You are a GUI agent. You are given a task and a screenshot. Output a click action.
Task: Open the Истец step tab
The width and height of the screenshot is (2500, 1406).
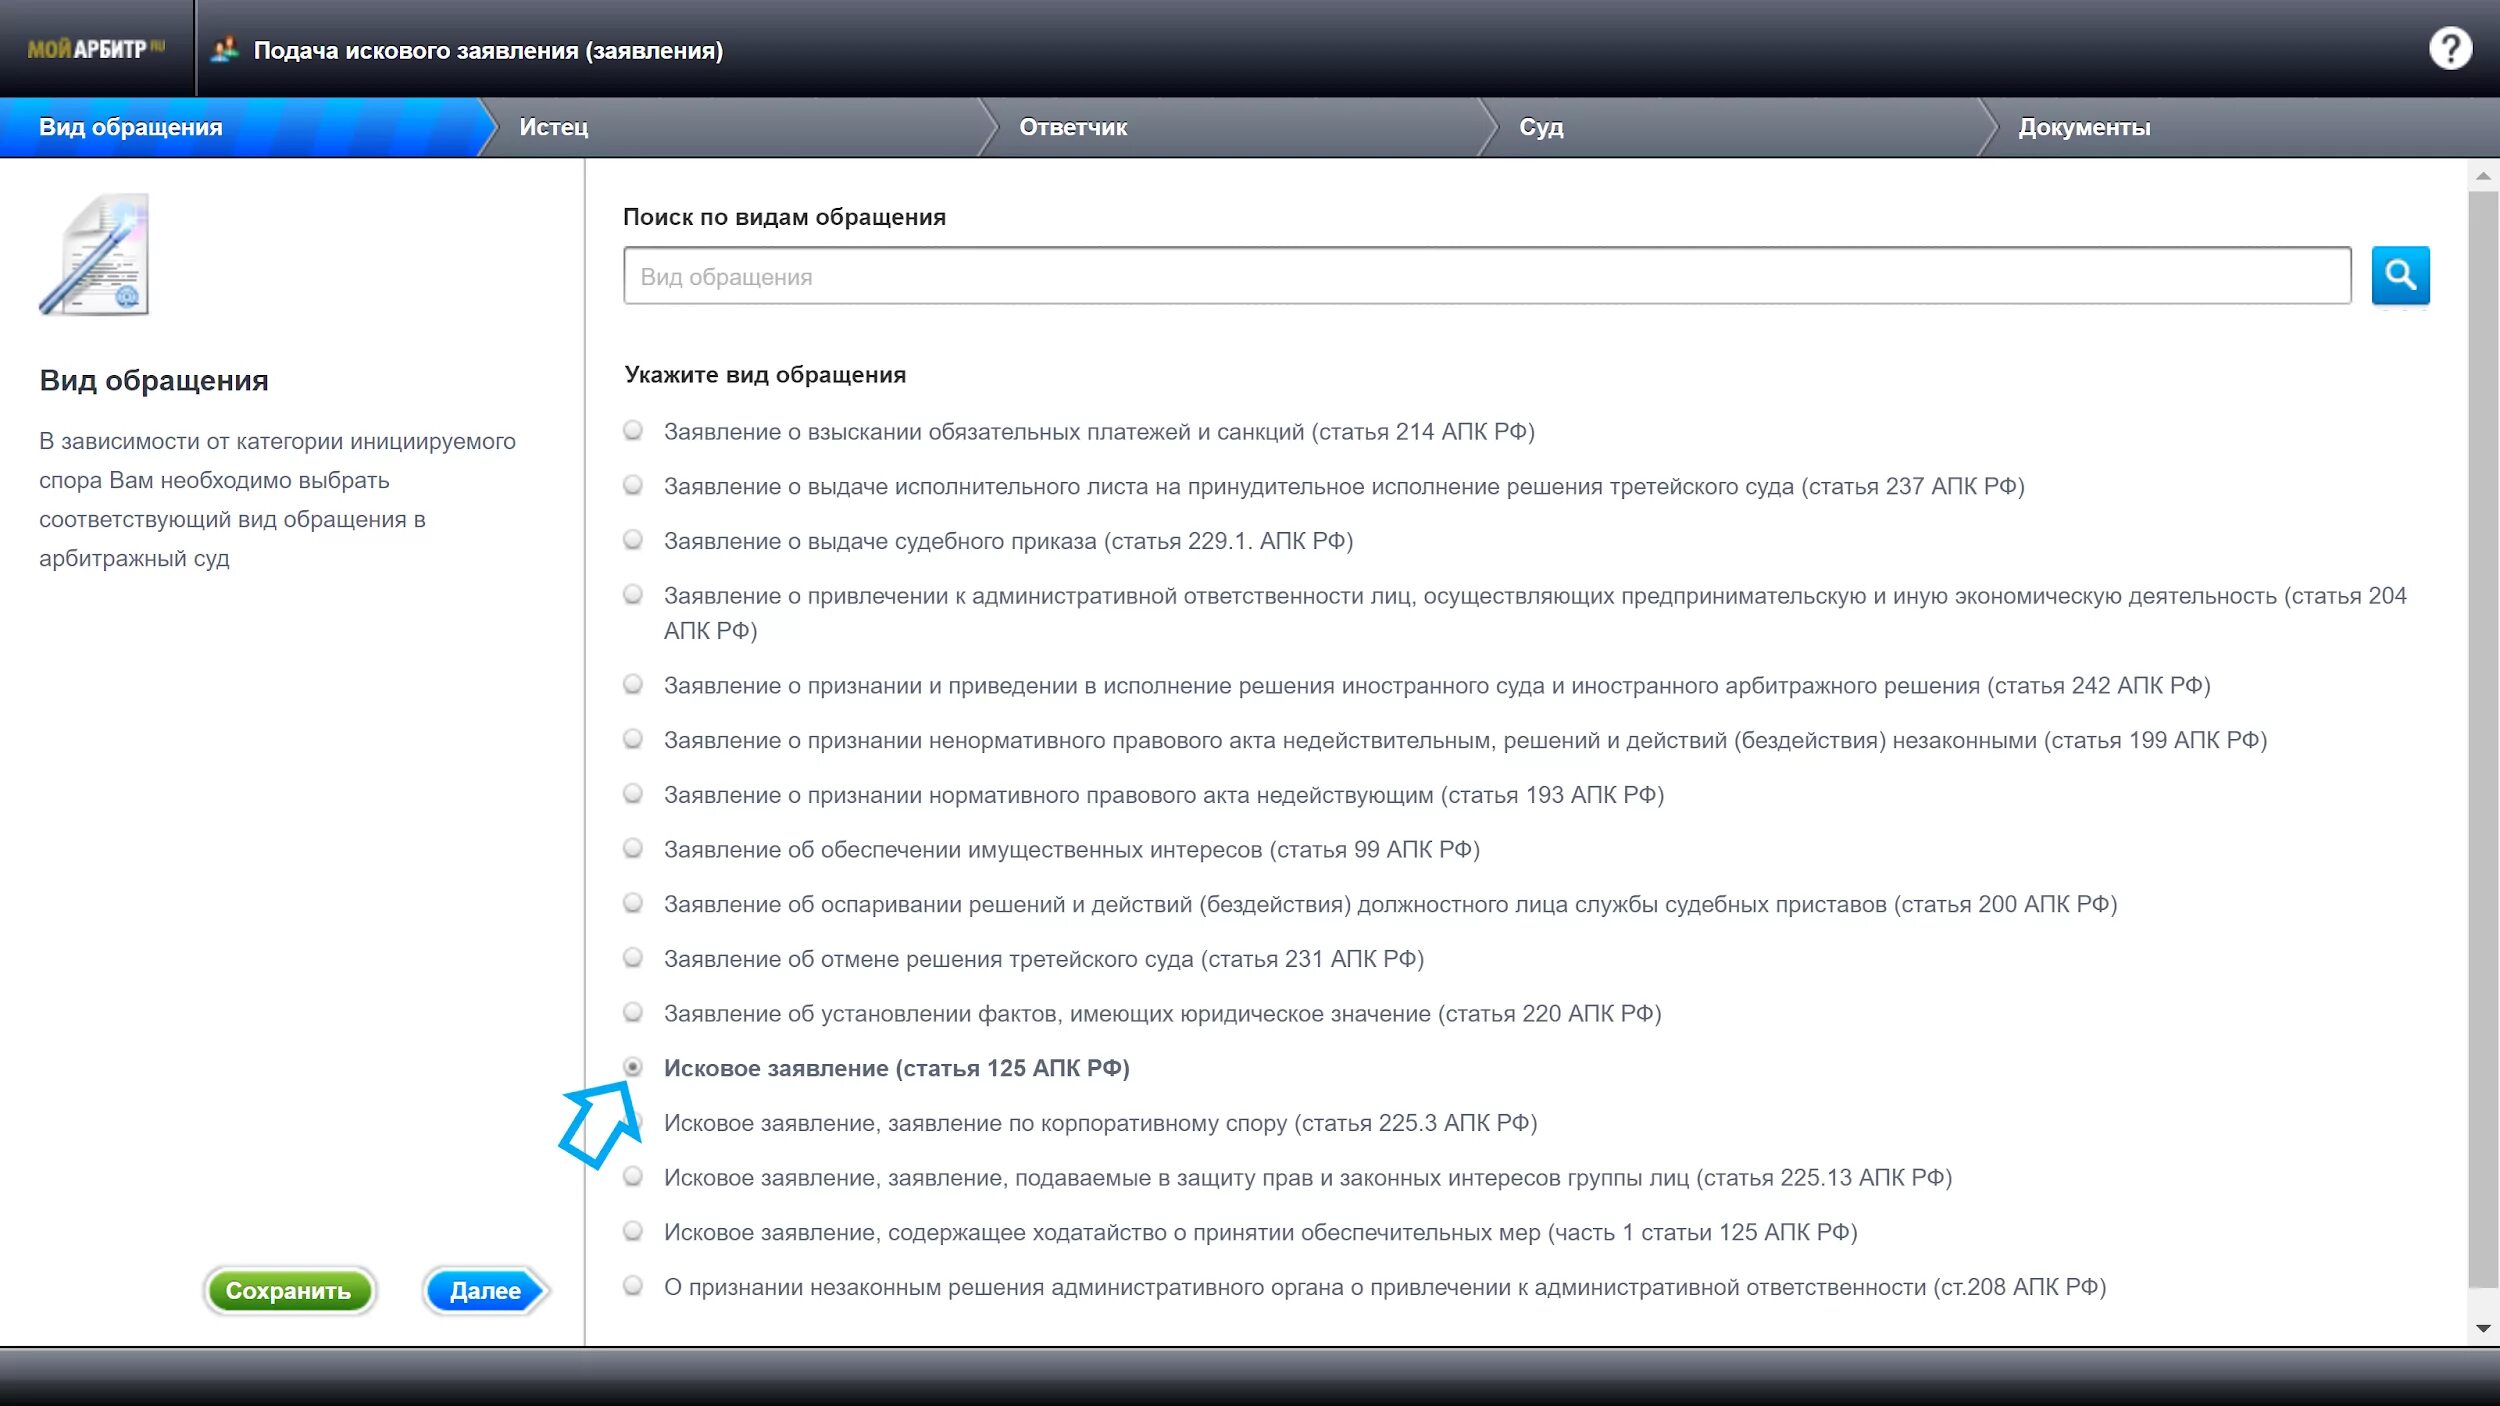(x=553, y=127)
